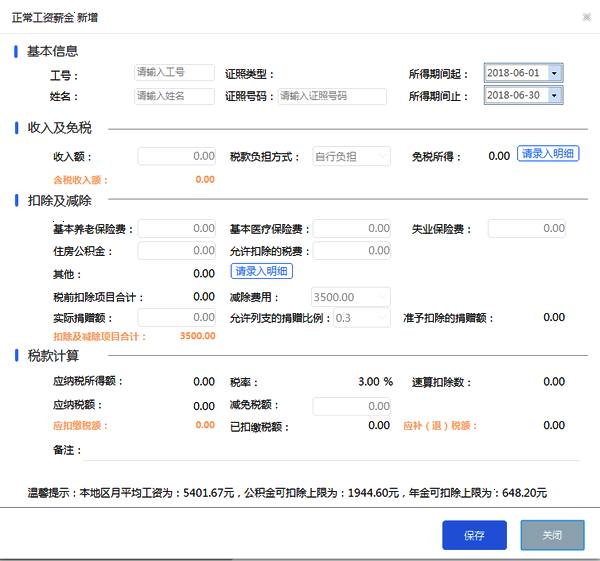Click the 减免税额 input field

click(351, 406)
